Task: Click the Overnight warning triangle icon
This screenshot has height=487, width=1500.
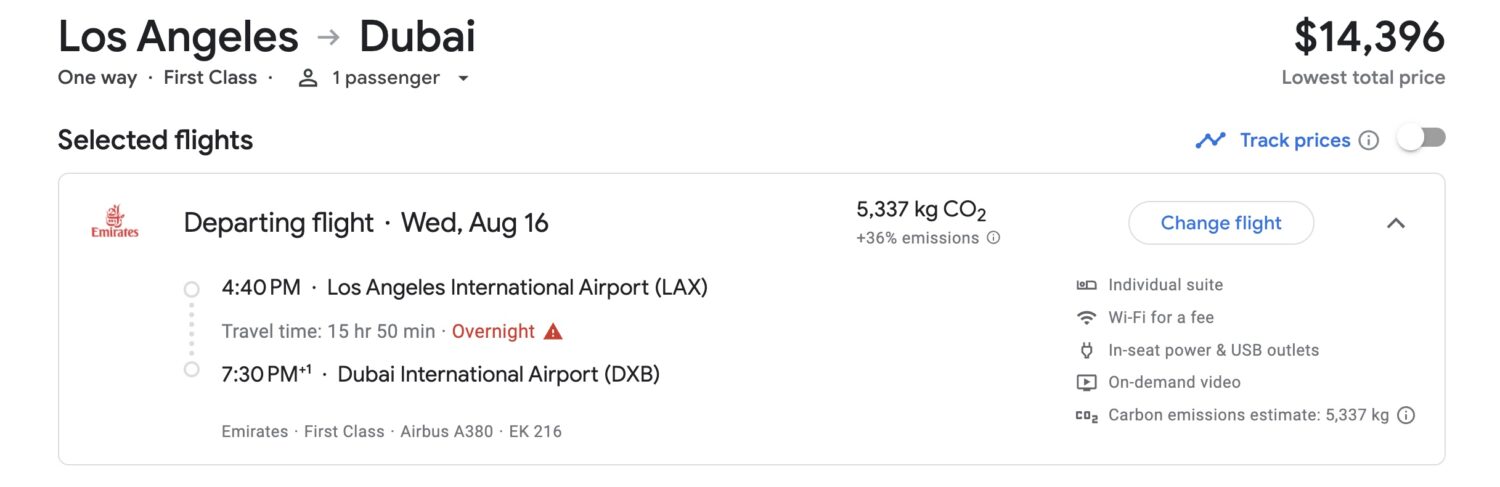Action: click(x=553, y=331)
